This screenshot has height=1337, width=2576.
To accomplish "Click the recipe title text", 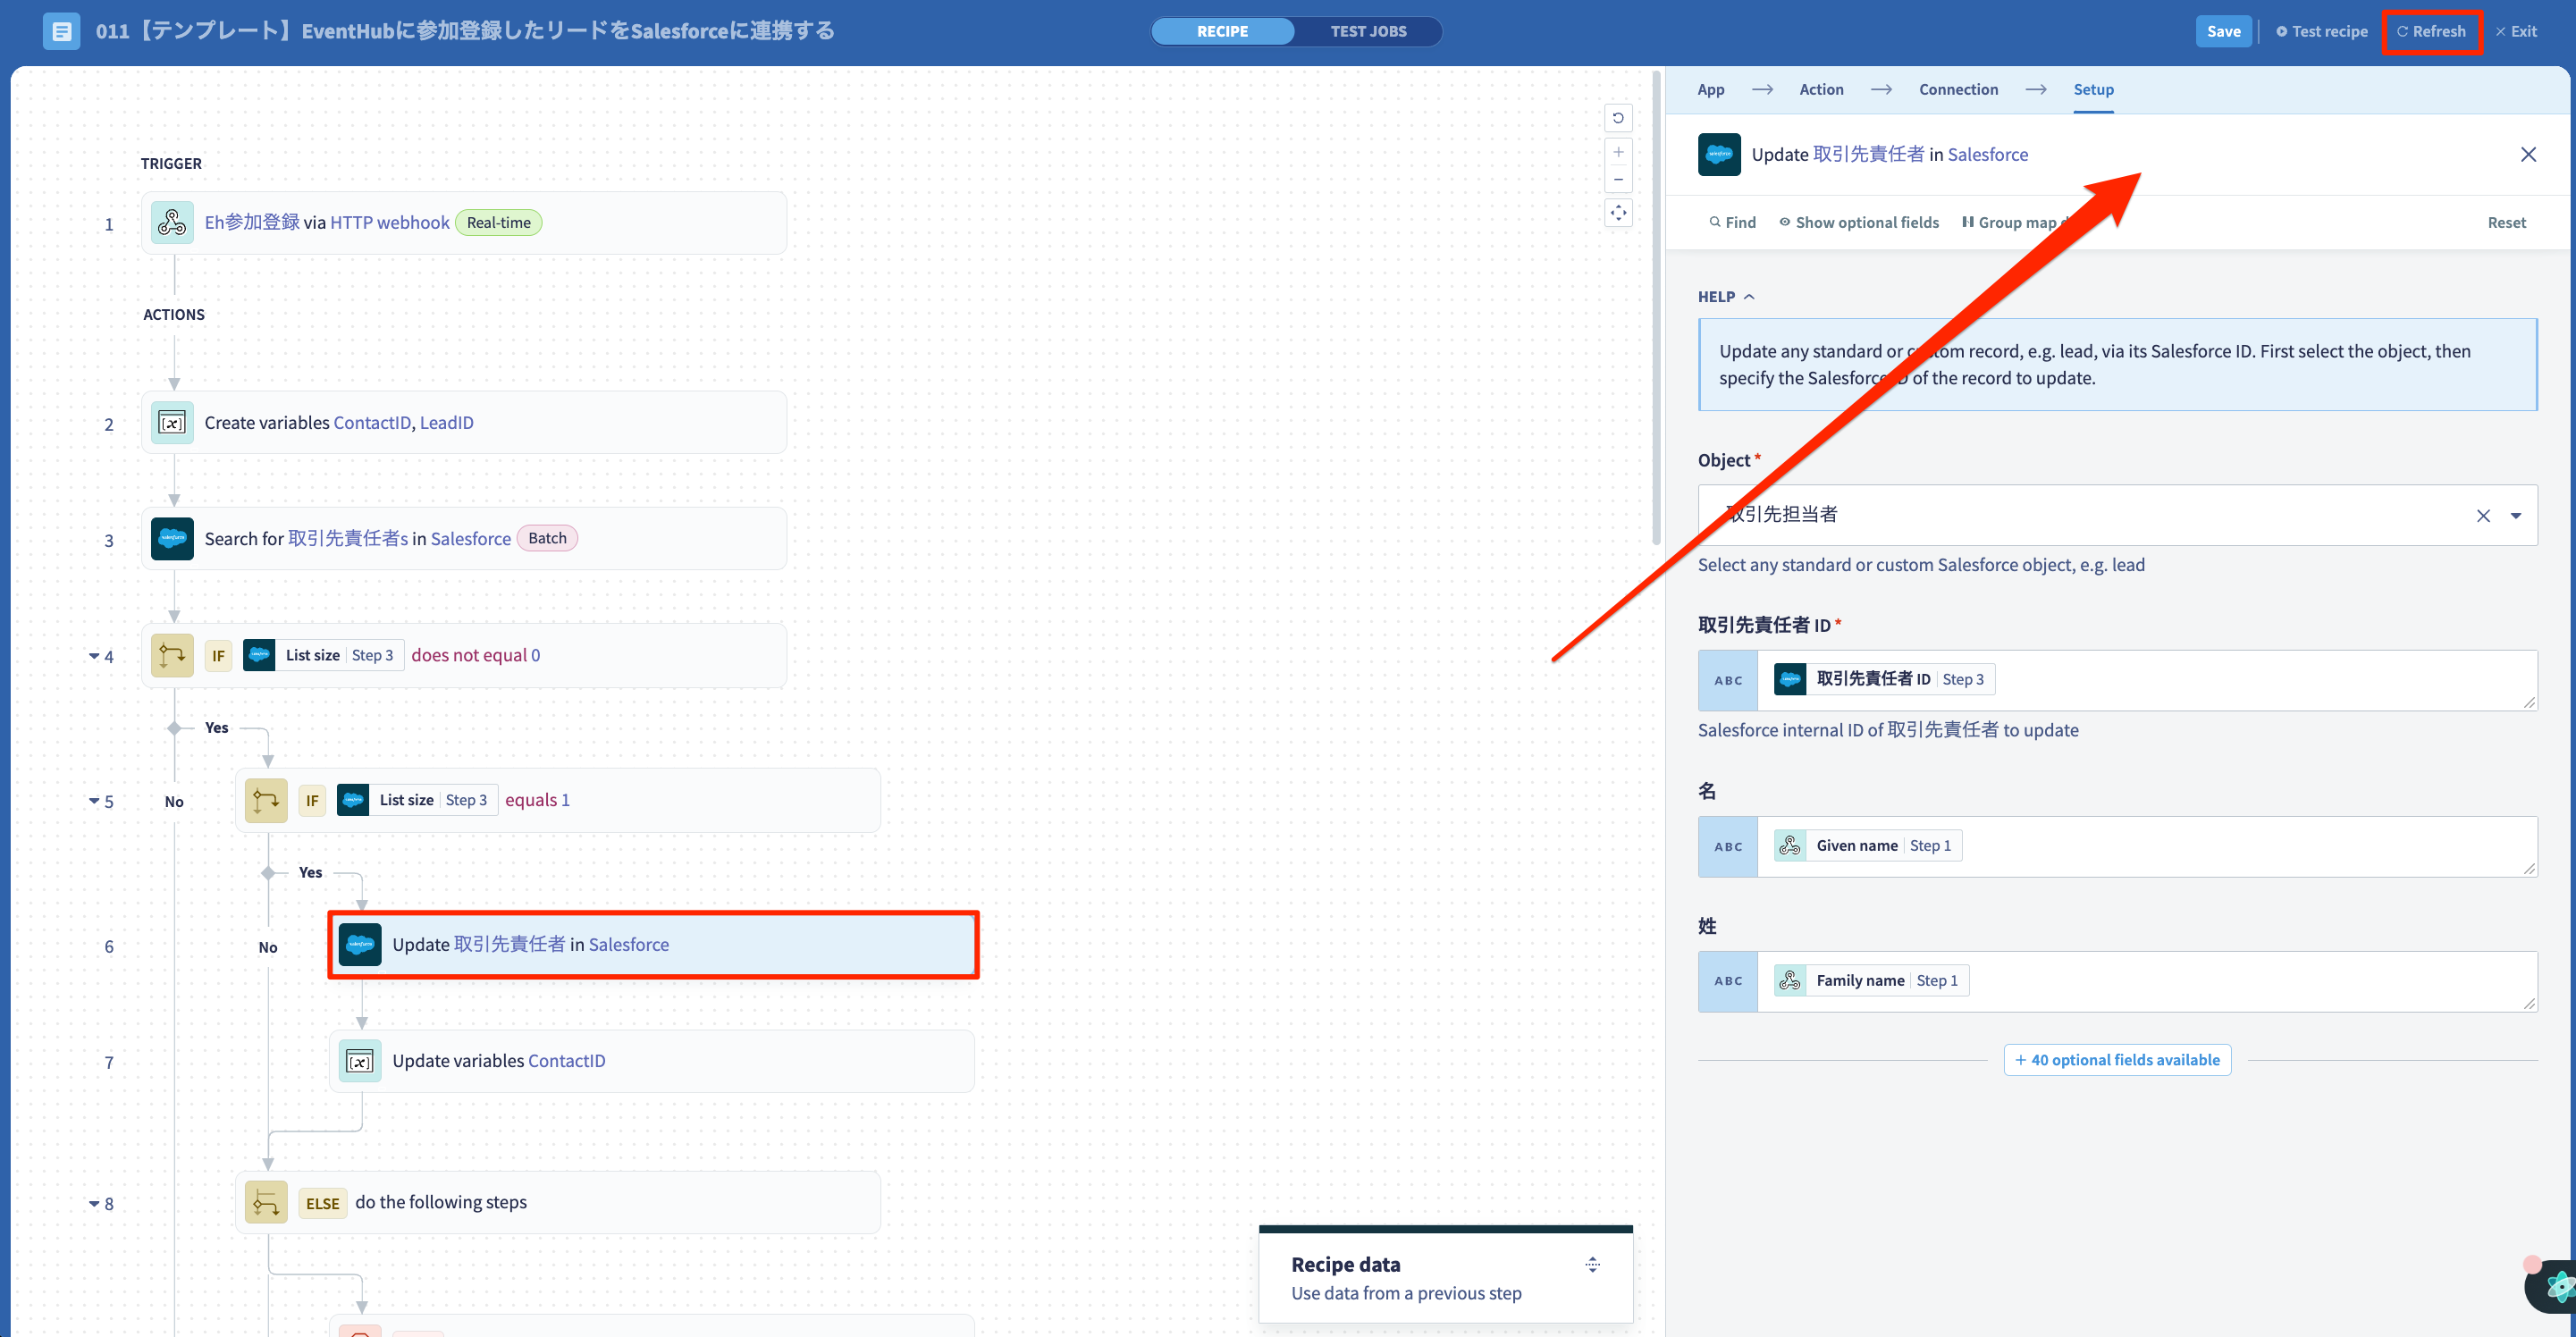I will [464, 31].
